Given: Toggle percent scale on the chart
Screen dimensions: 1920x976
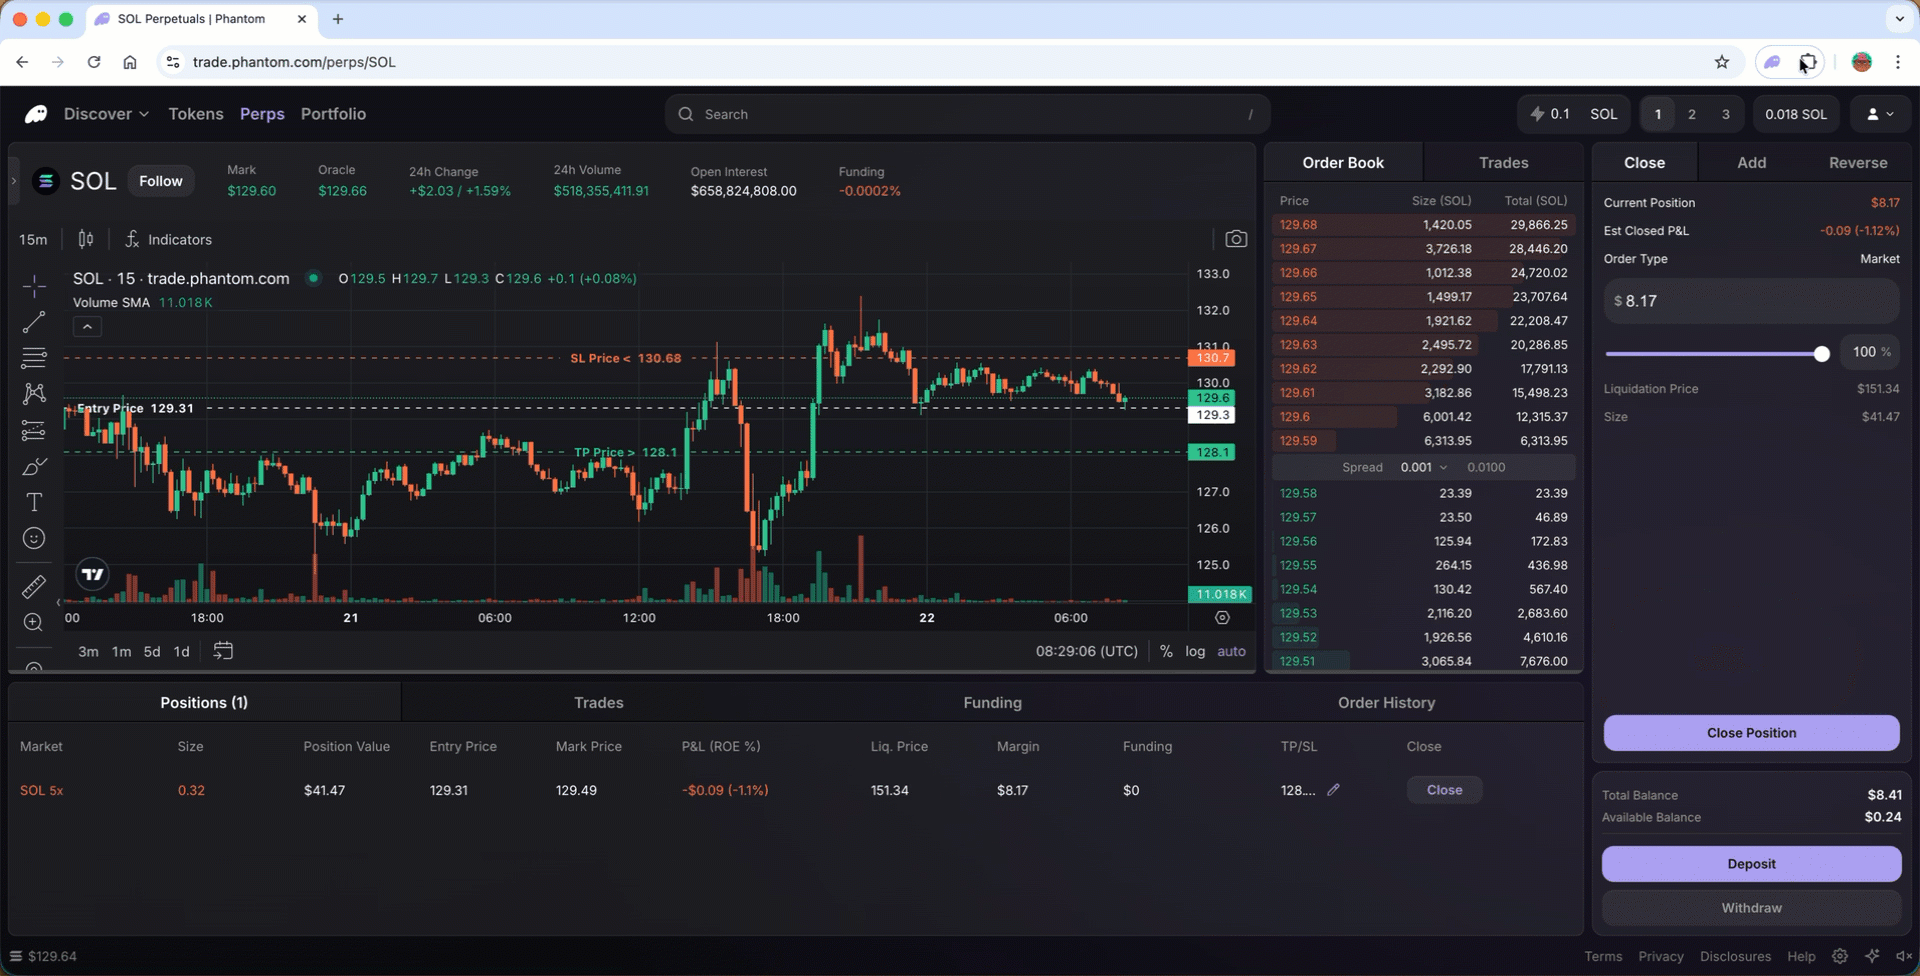Looking at the screenshot, I should point(1166,651).
